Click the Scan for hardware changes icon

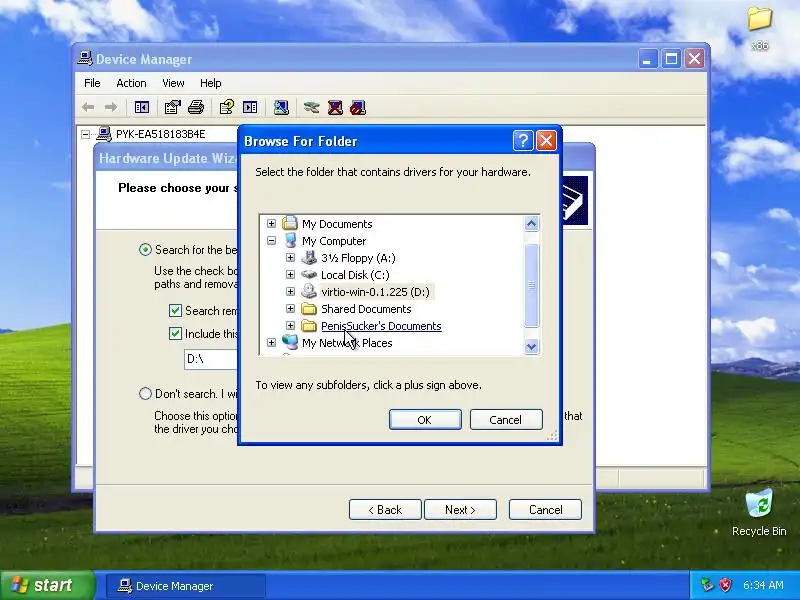click(x=281, y=107)
